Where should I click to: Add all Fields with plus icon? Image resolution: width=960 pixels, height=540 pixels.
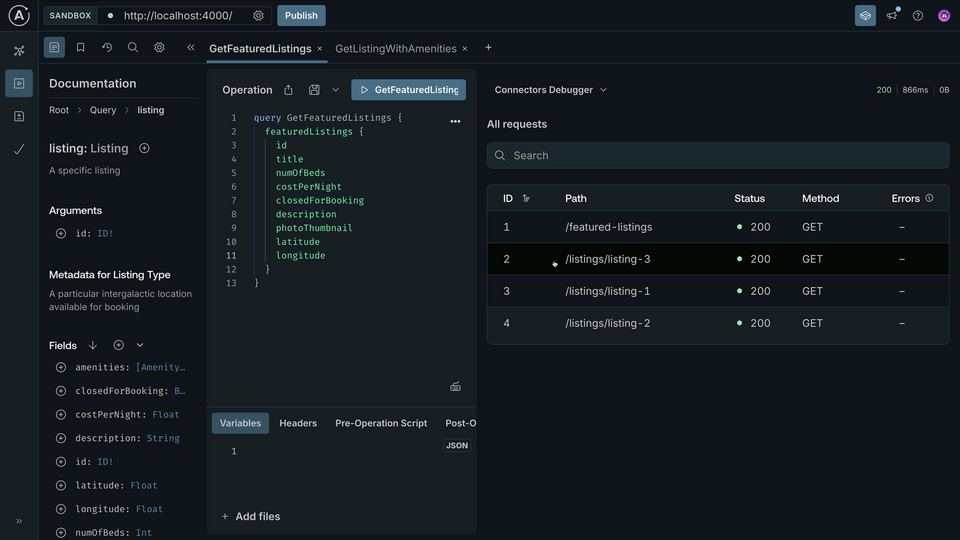click(119, 345)
